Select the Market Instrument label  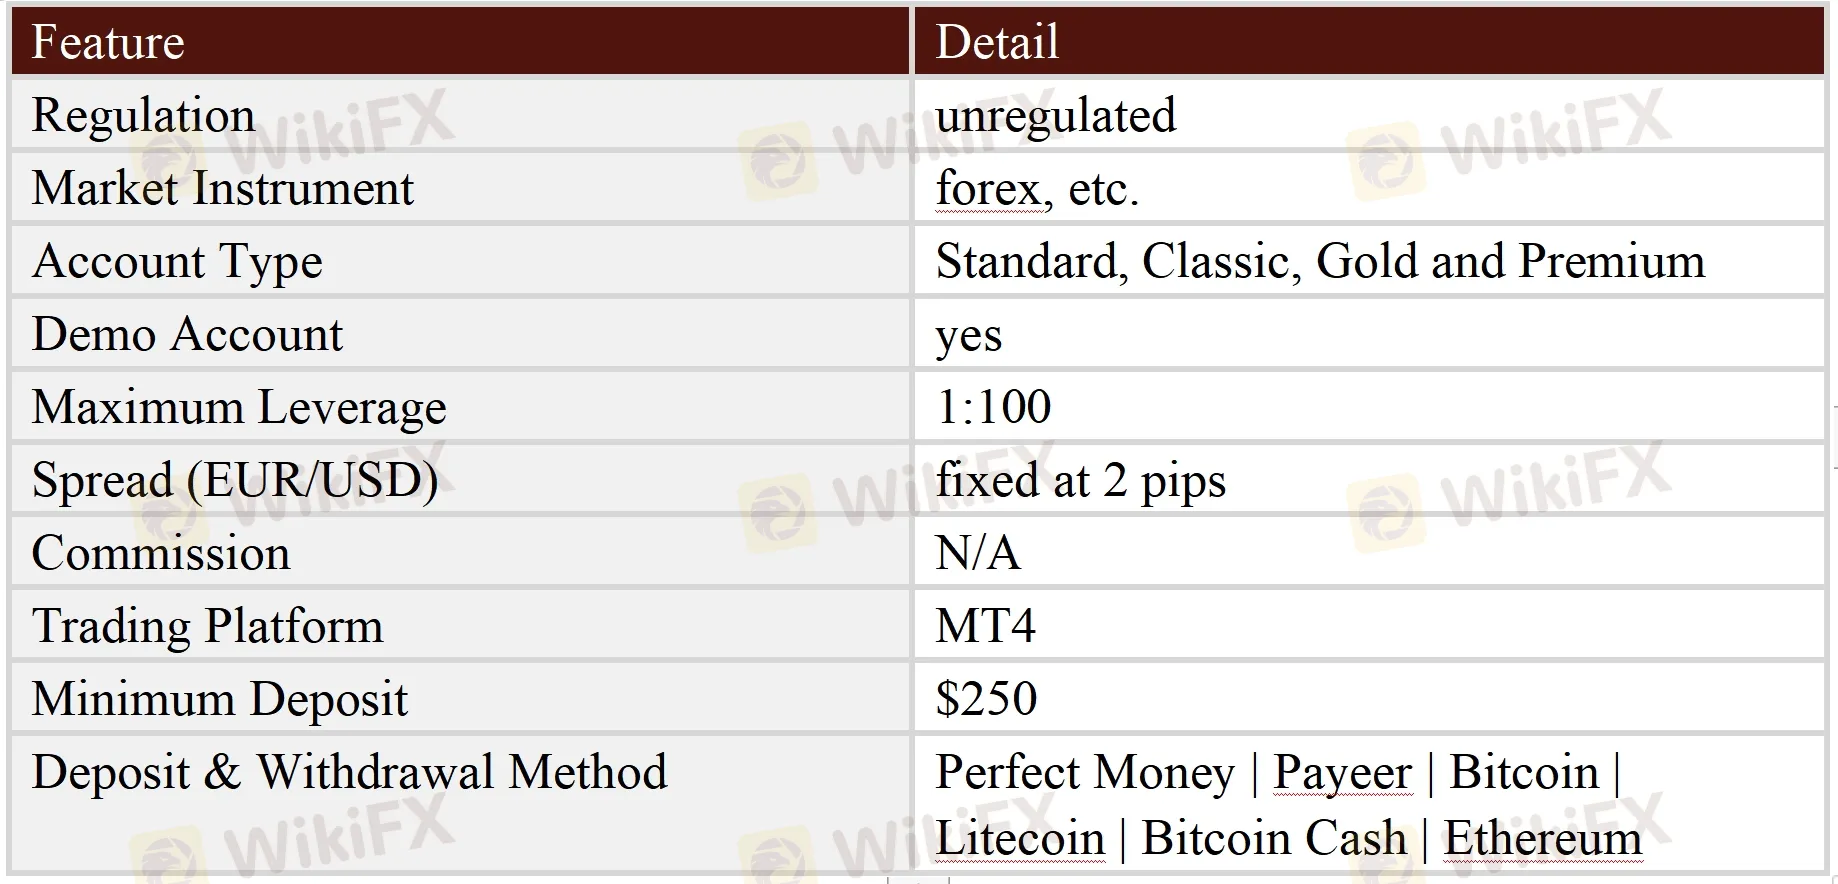tap(222, 188)
